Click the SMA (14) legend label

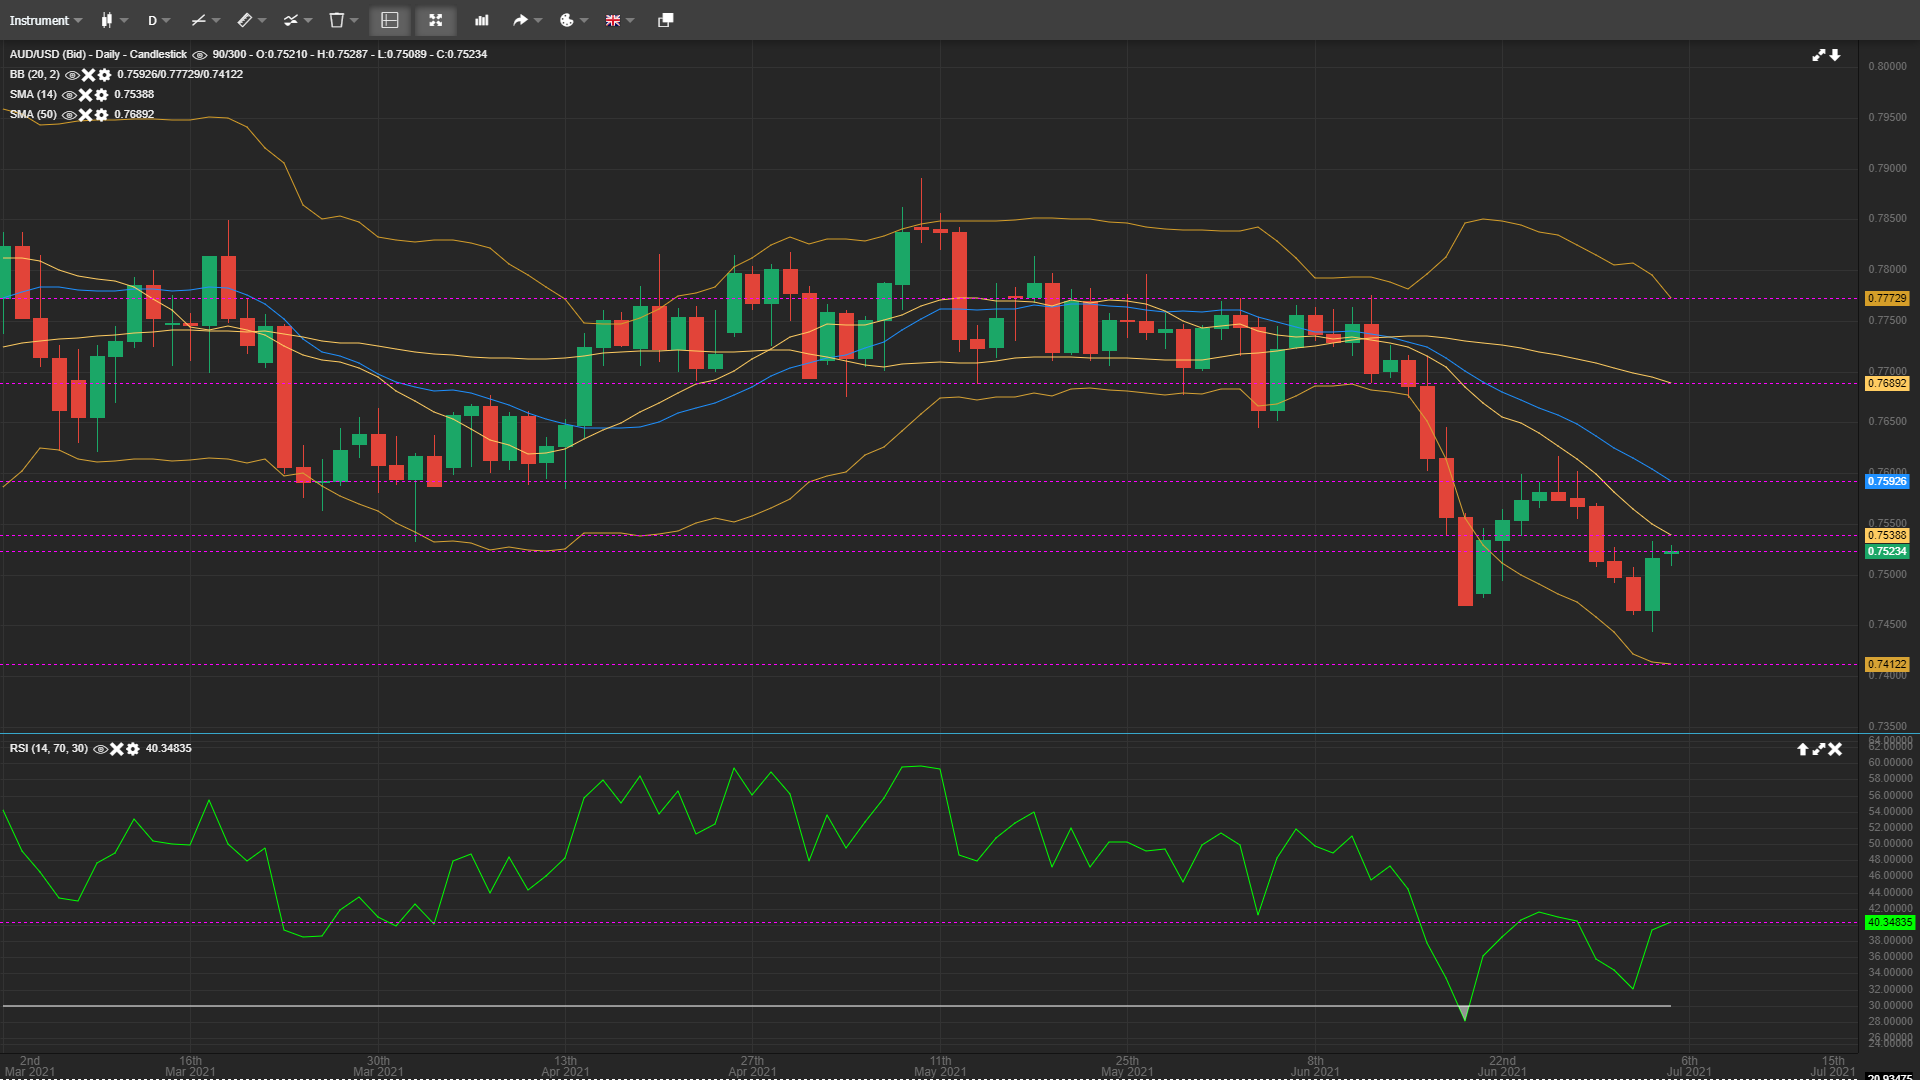[33, 94]
